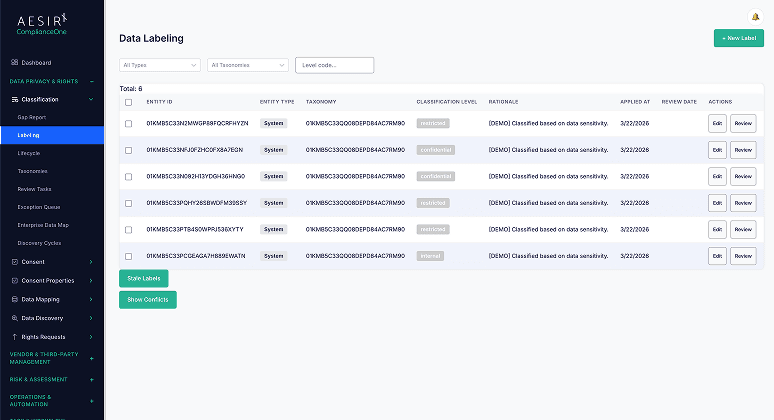This screenshot has width=774, height=420.
Task: Click the Dashboard icon in sidebar
Action: pos(13,63)
